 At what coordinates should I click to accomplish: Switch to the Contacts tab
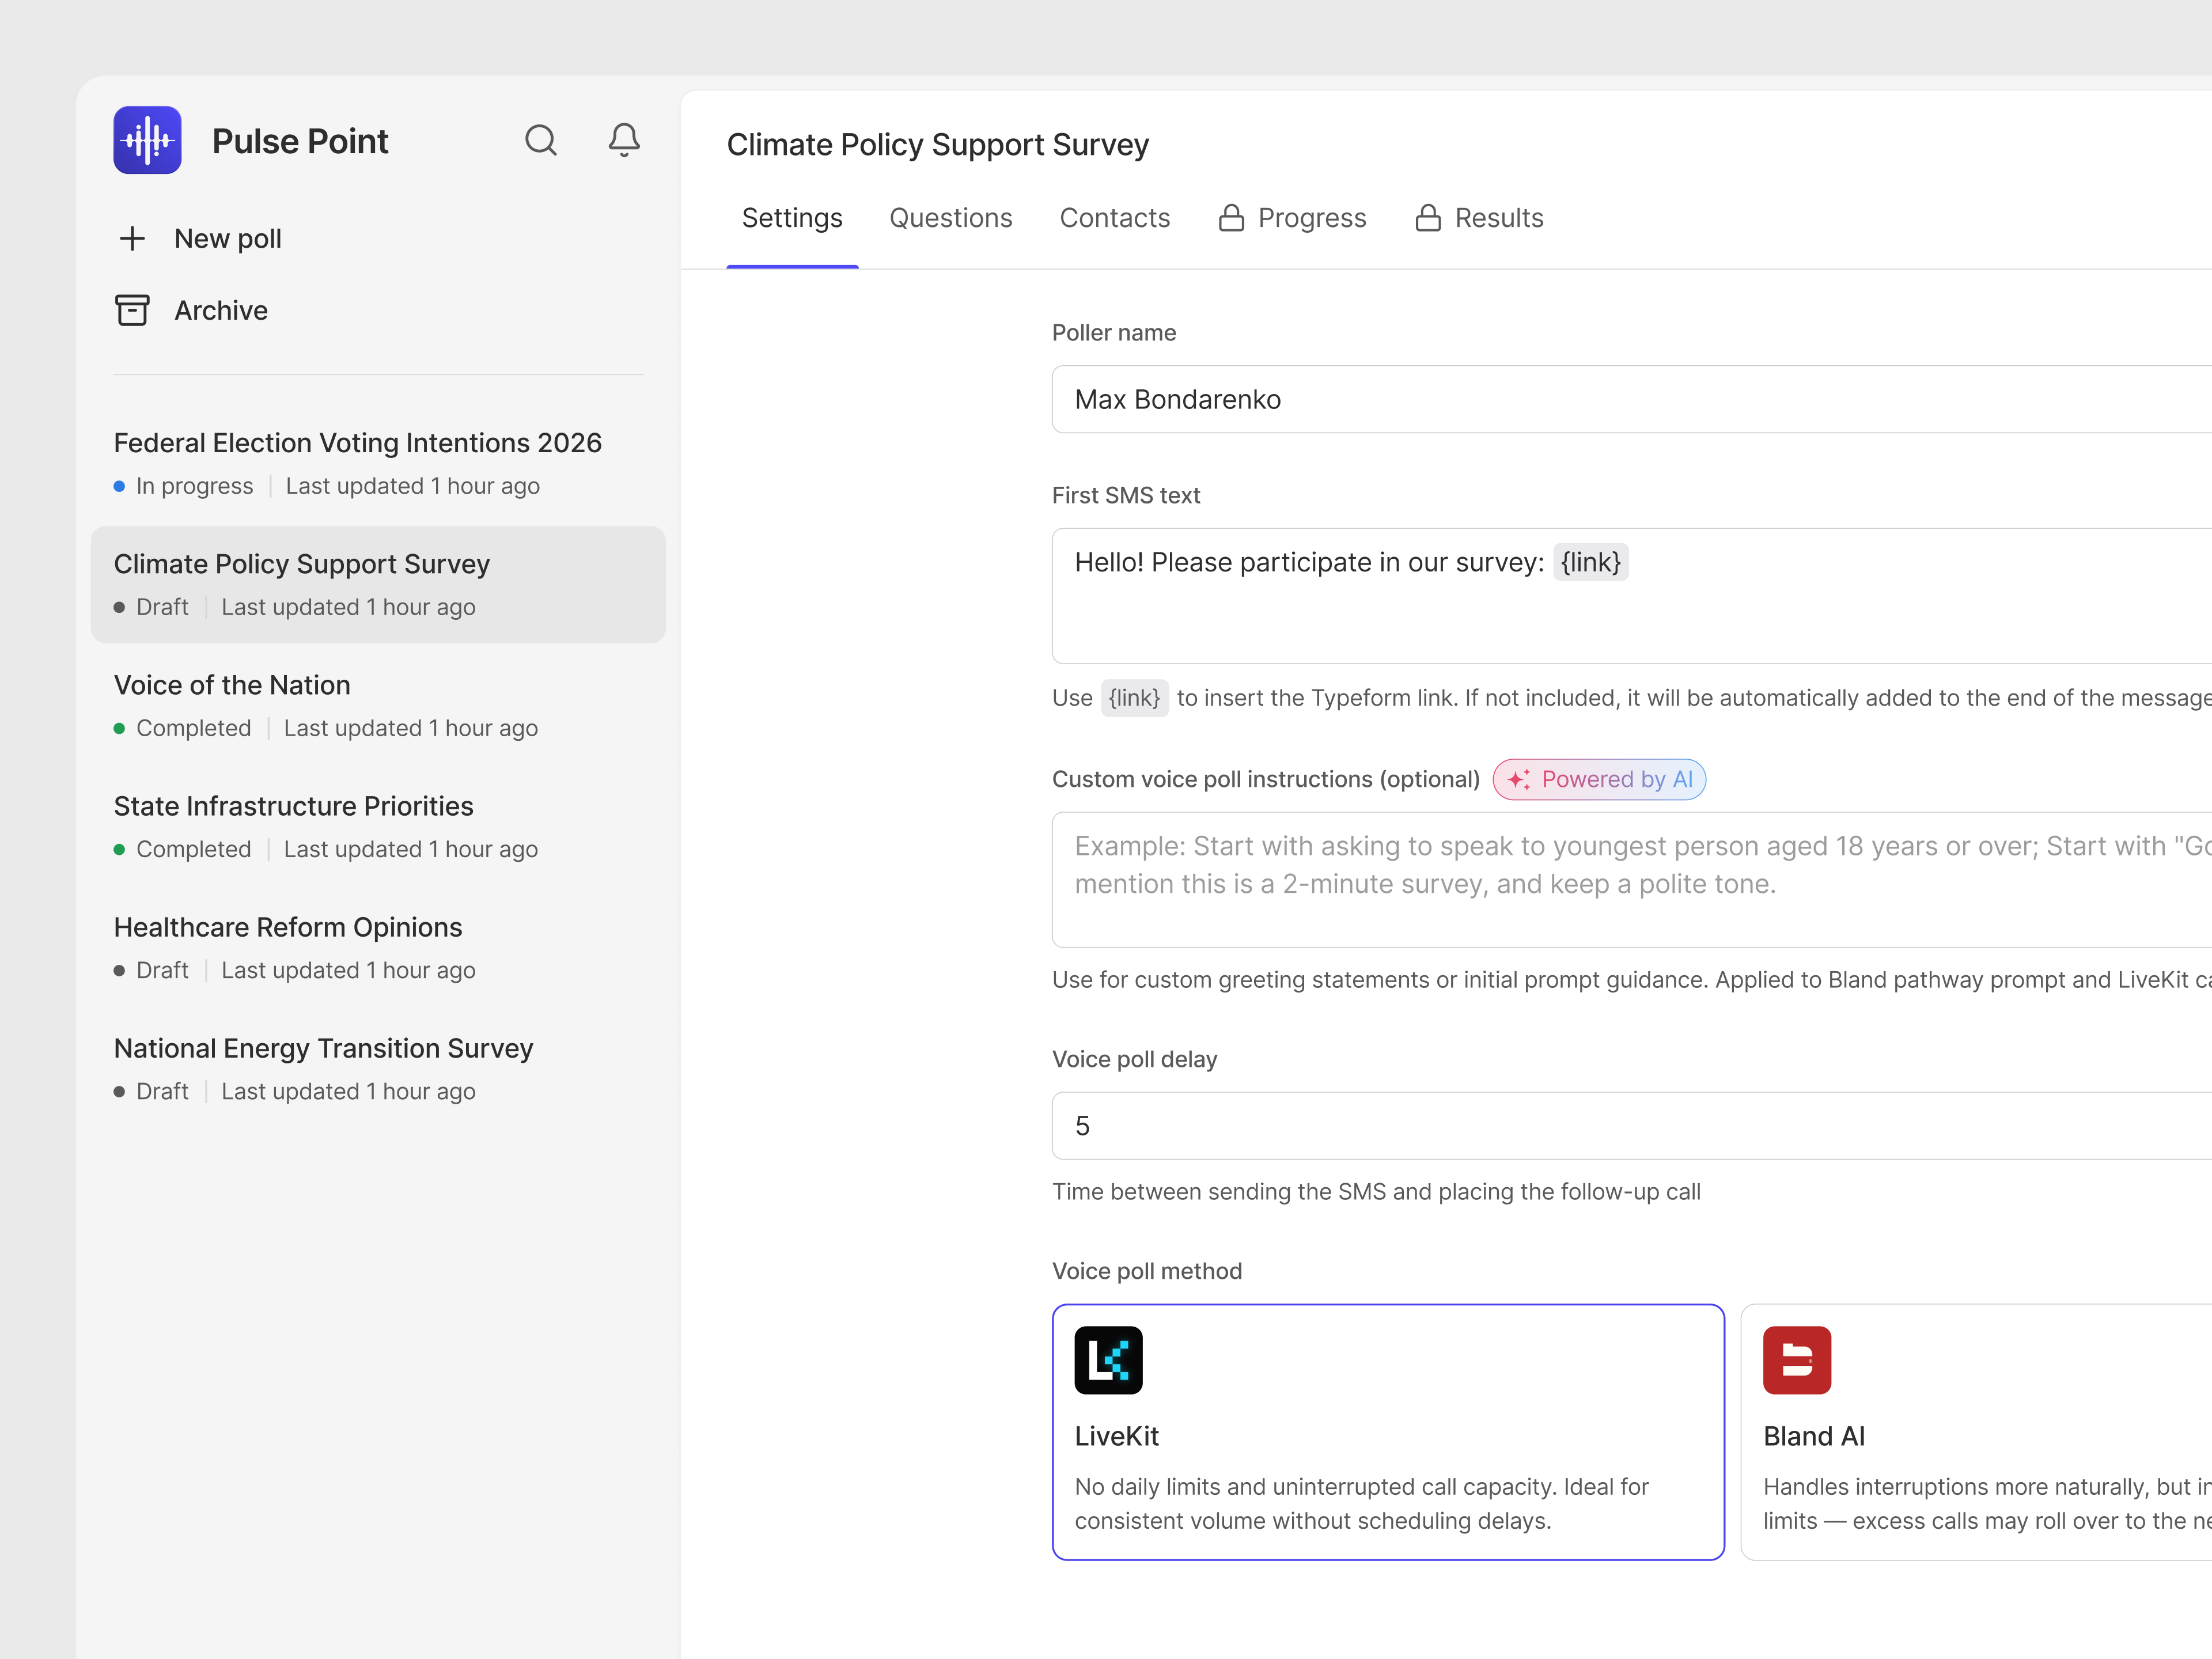1115,218
